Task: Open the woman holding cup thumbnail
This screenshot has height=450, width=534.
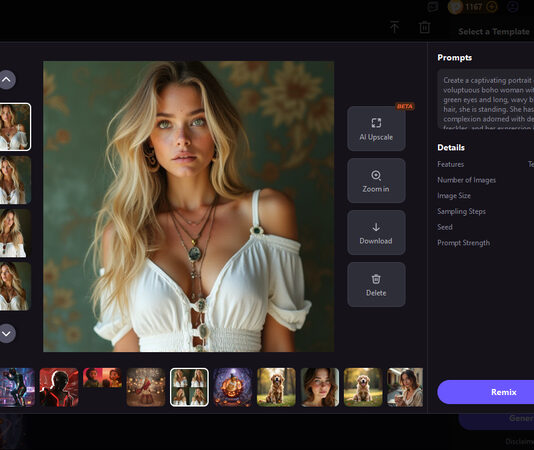Action: point(405,387)
